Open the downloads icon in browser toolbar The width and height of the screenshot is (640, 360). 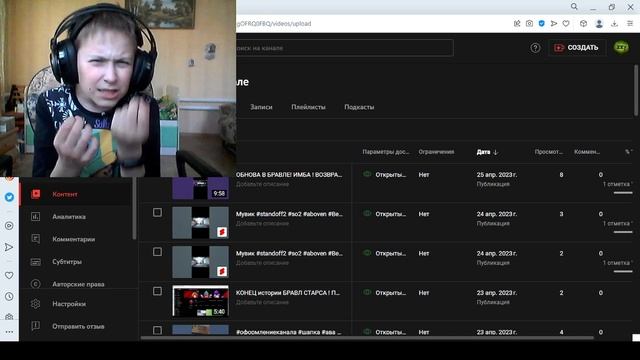[x=614, y=24]
